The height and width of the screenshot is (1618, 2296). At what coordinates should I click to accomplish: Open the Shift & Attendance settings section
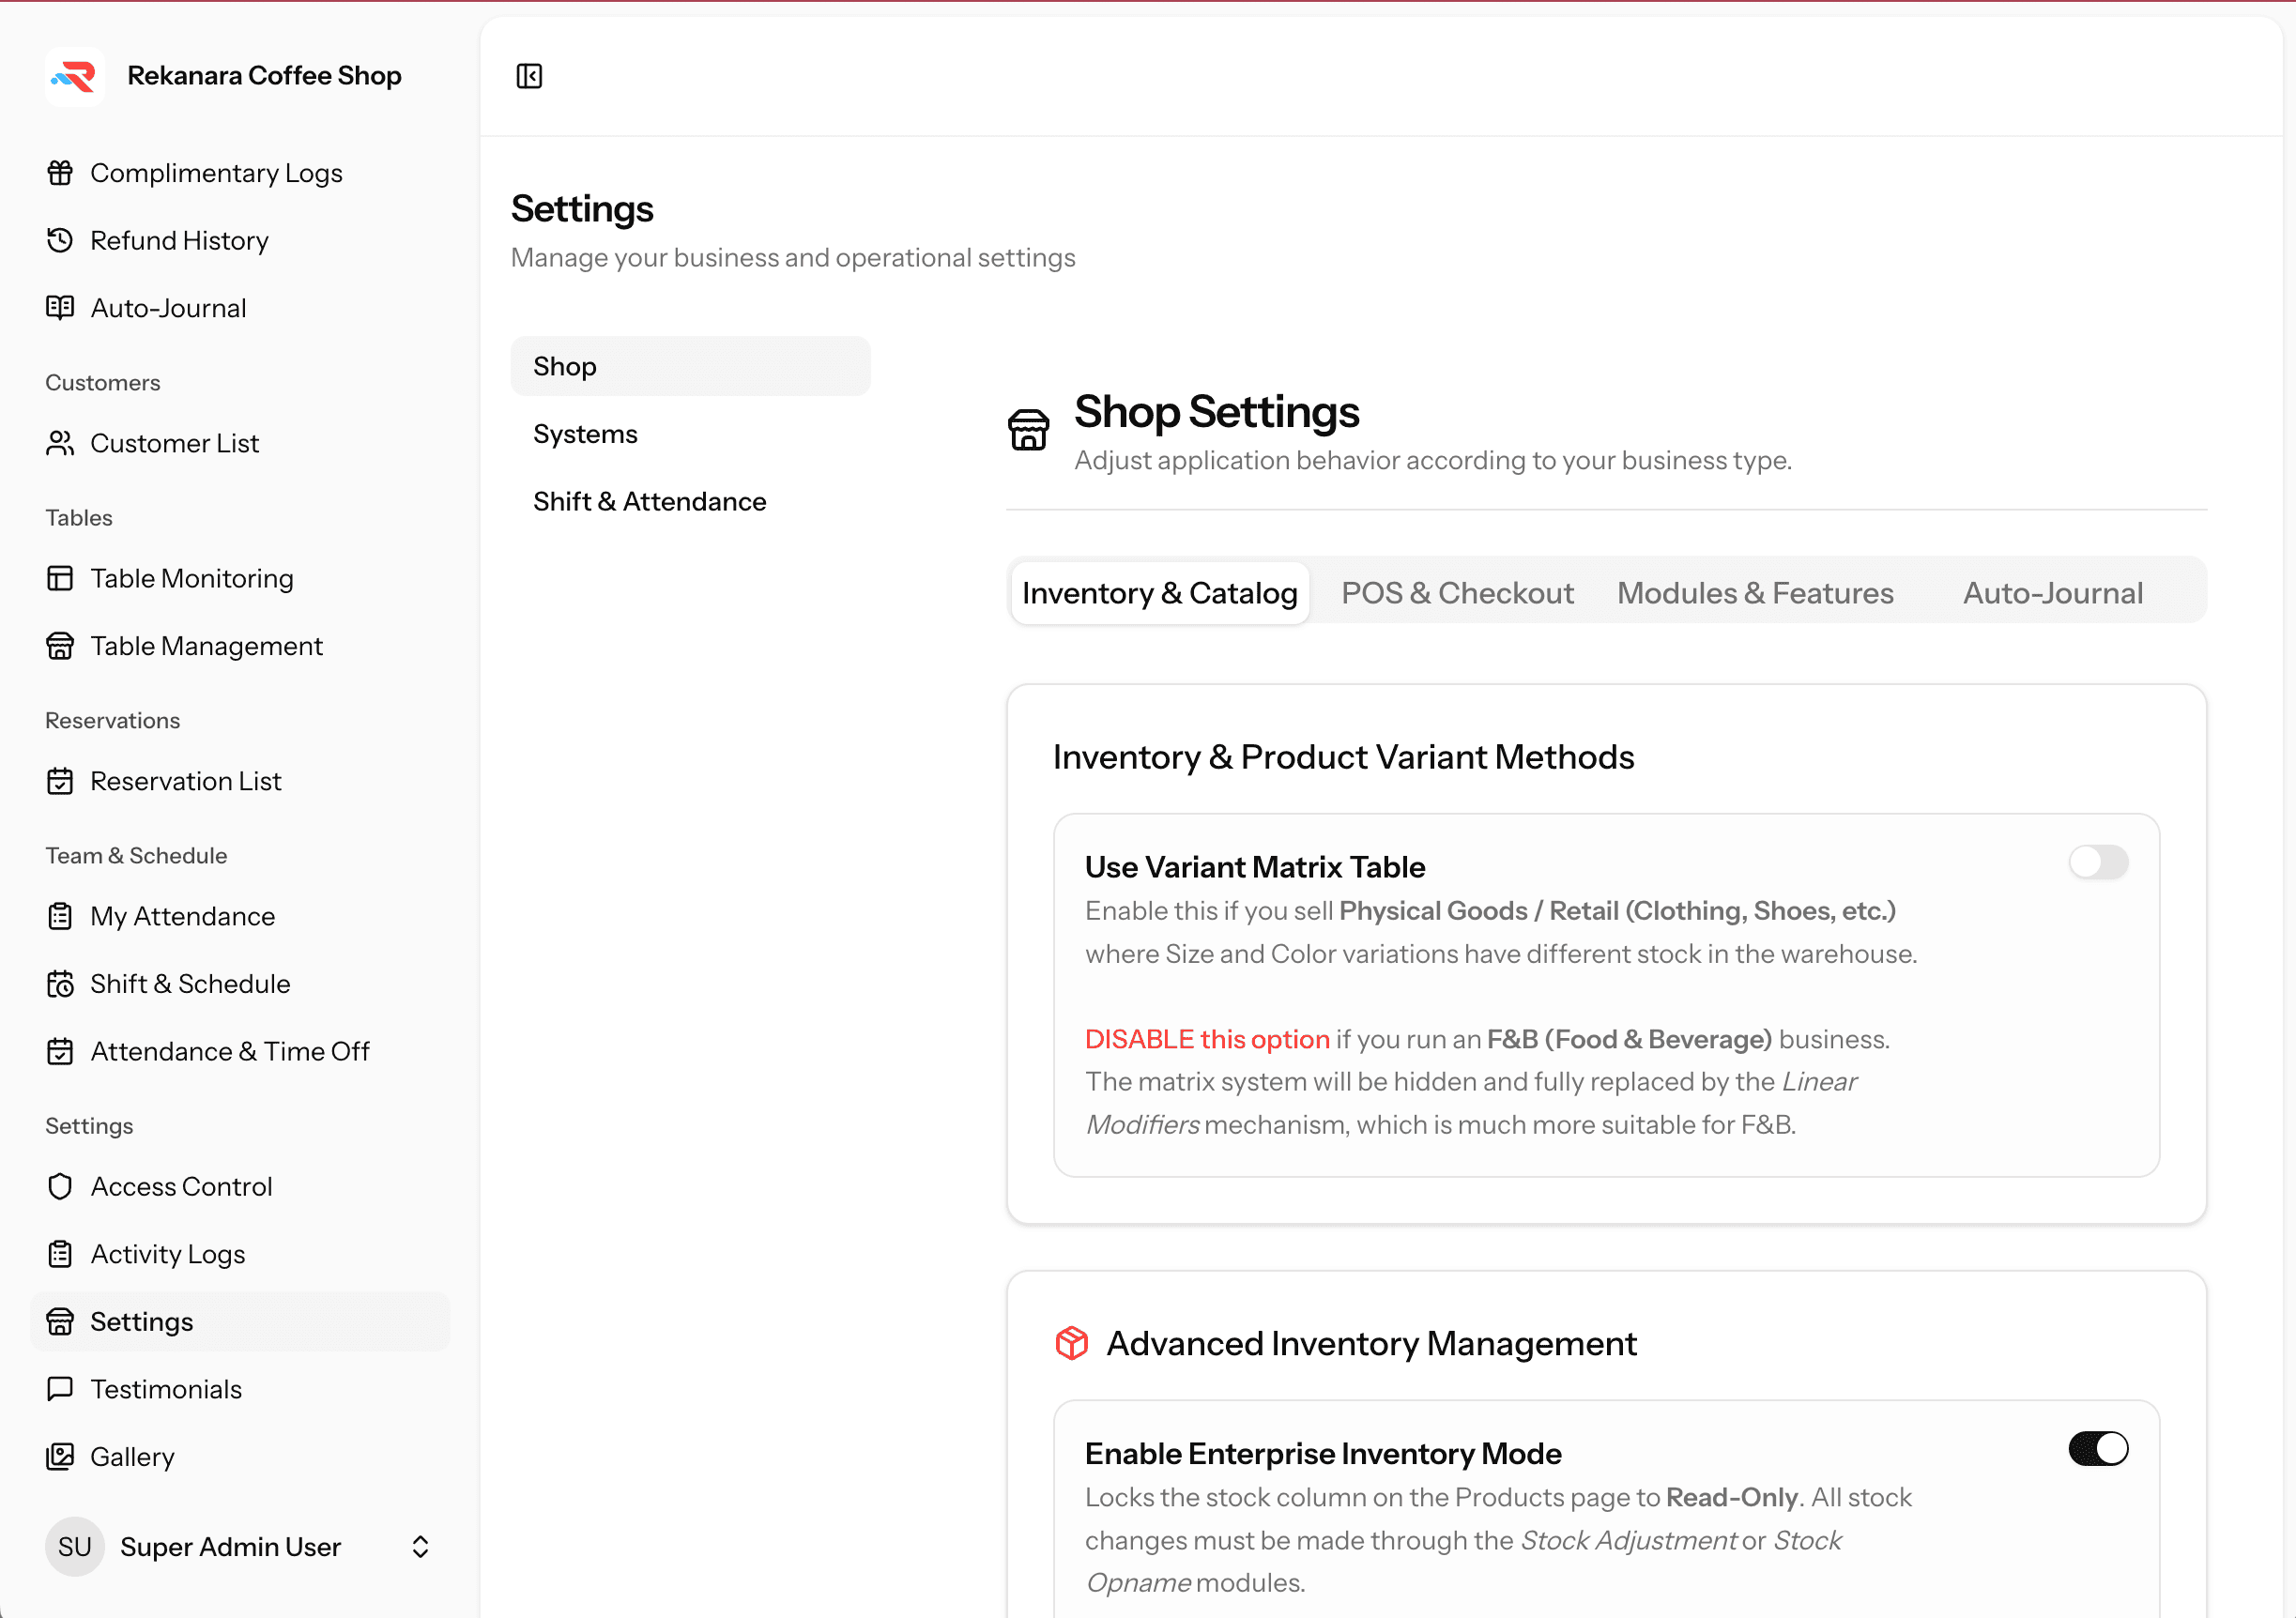(690, 502)
